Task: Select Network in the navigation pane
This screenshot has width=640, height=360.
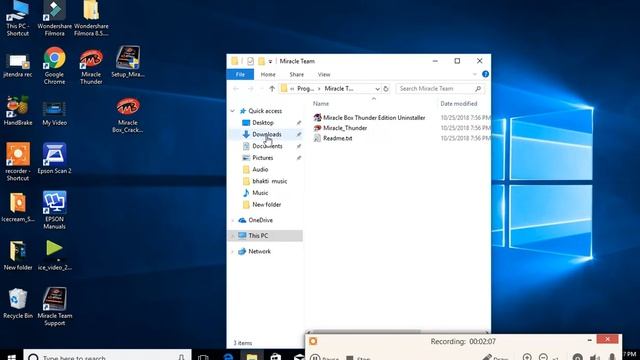Action: point(260,251)
